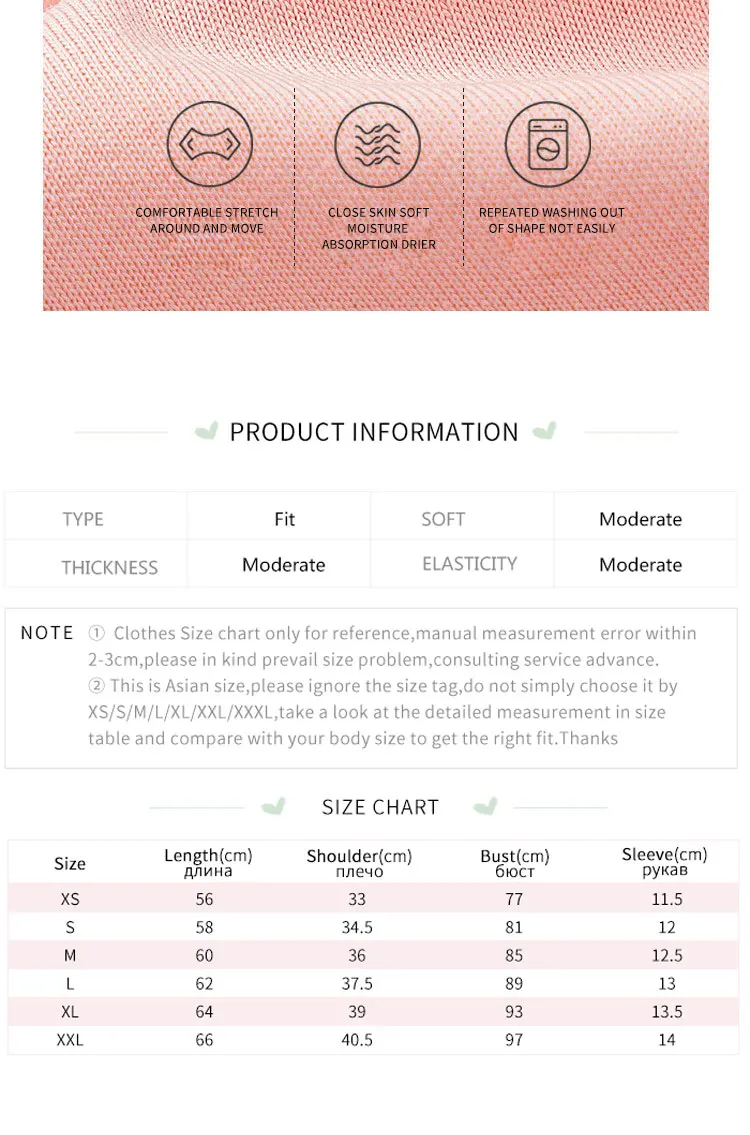Click the Sleeve(cm) column header
The height and width of the screenshot is (1135, 750).
click(664, 862)
